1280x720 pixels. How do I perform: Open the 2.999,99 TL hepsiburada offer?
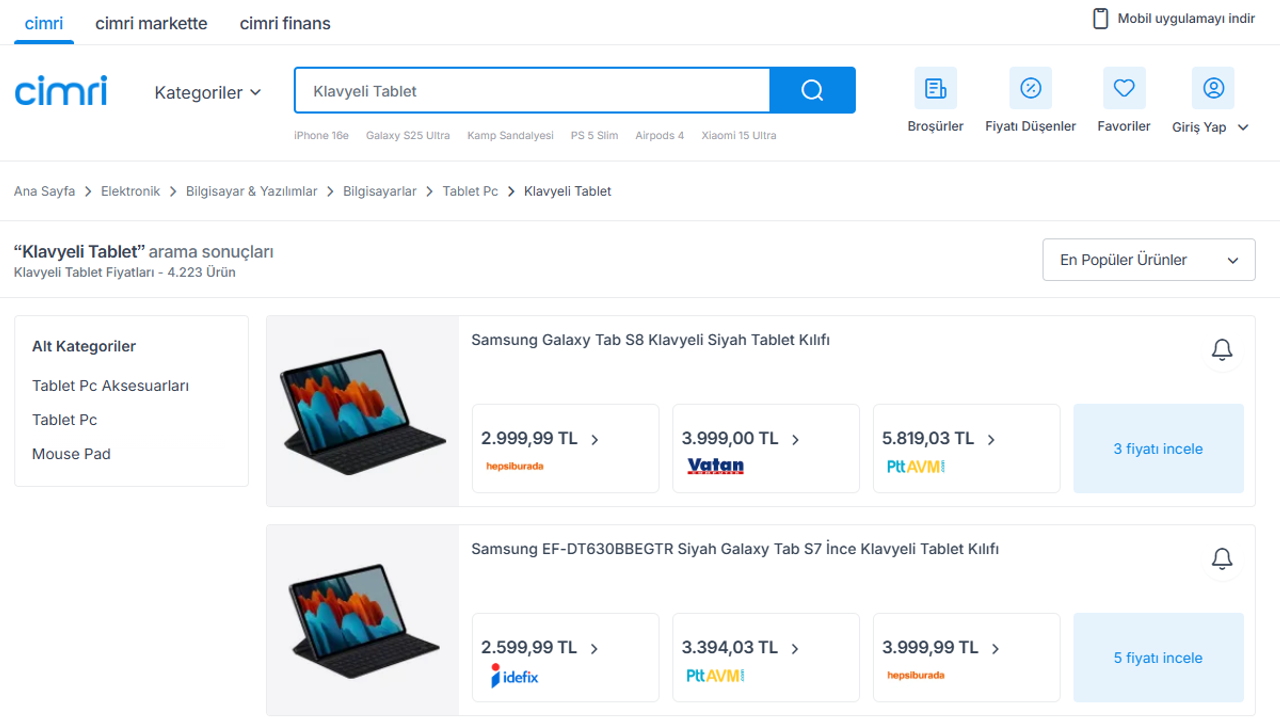point(565,448)
